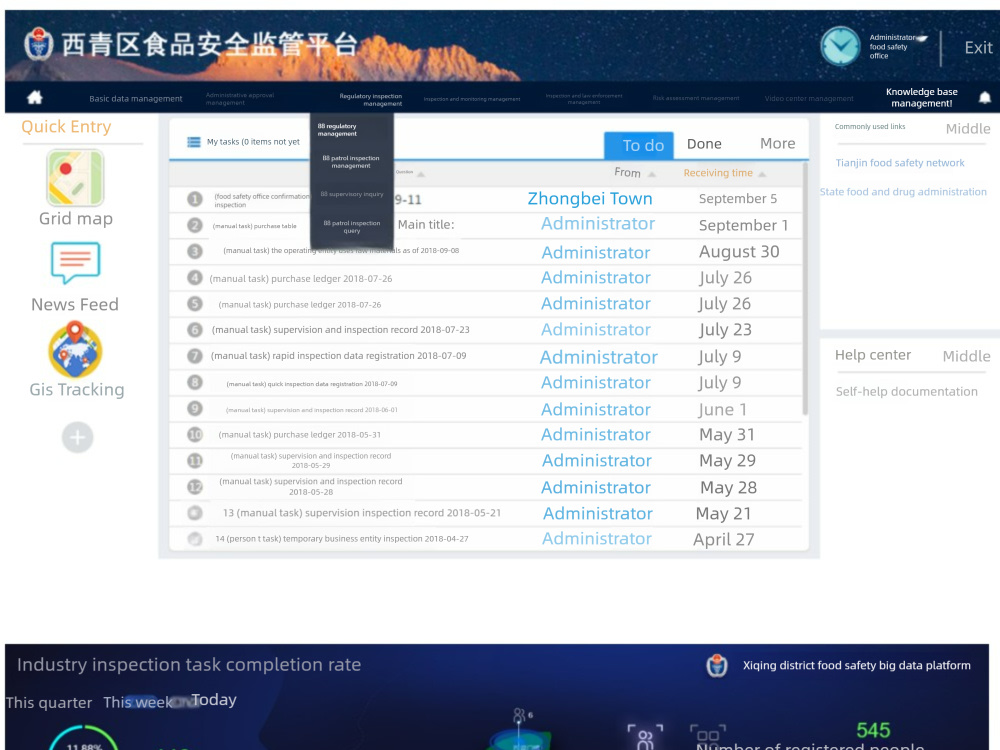1000x750 pixels.
Task: Click the platform emblem logo in header
Action: click(x=39, y=43)
